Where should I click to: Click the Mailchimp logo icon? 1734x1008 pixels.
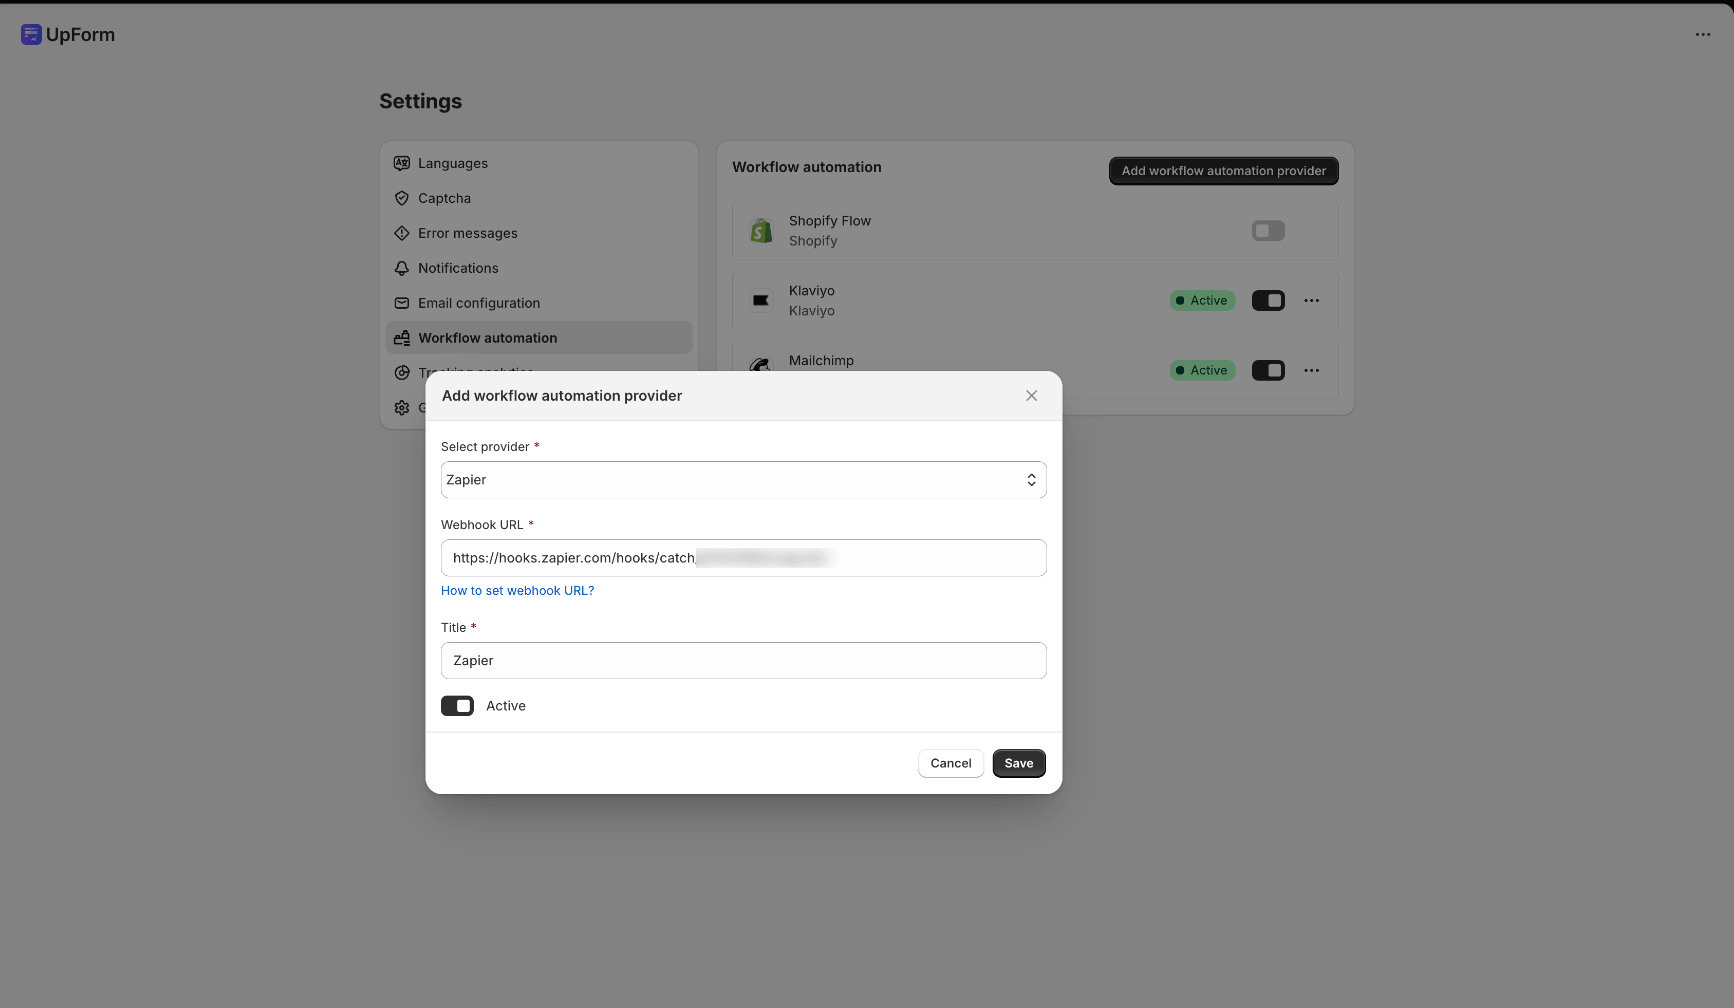(761, 364)
